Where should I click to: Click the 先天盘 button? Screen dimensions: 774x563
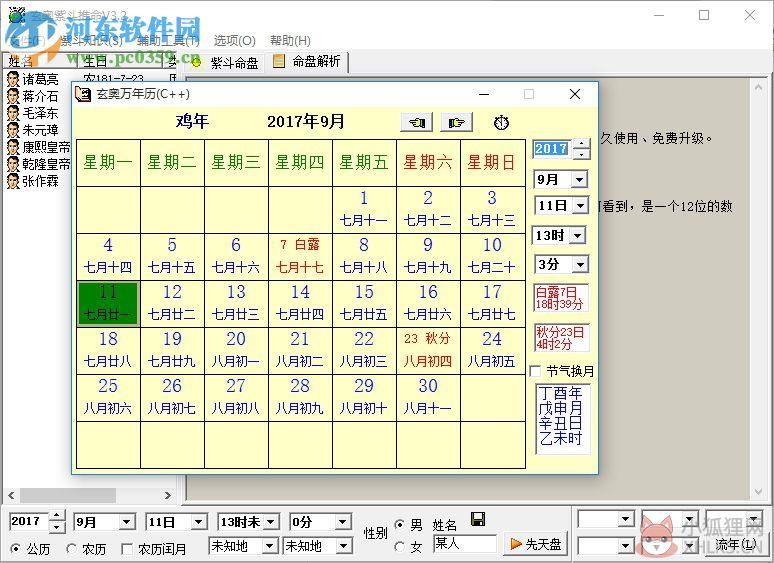point(536,544)
